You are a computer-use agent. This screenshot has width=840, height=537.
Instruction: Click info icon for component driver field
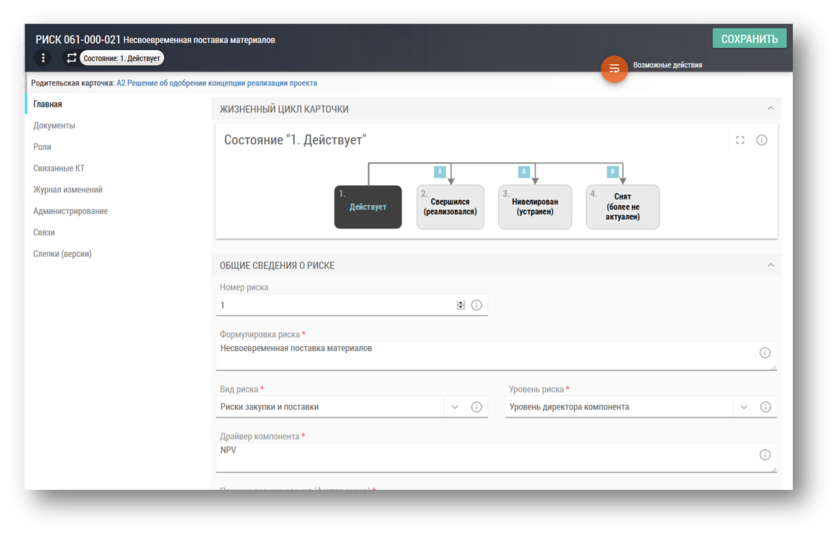pos(765,455)
